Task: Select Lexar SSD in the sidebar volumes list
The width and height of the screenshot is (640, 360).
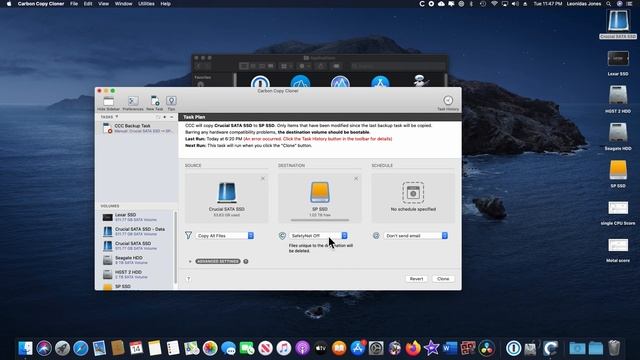Action: [x=136, y=217]
